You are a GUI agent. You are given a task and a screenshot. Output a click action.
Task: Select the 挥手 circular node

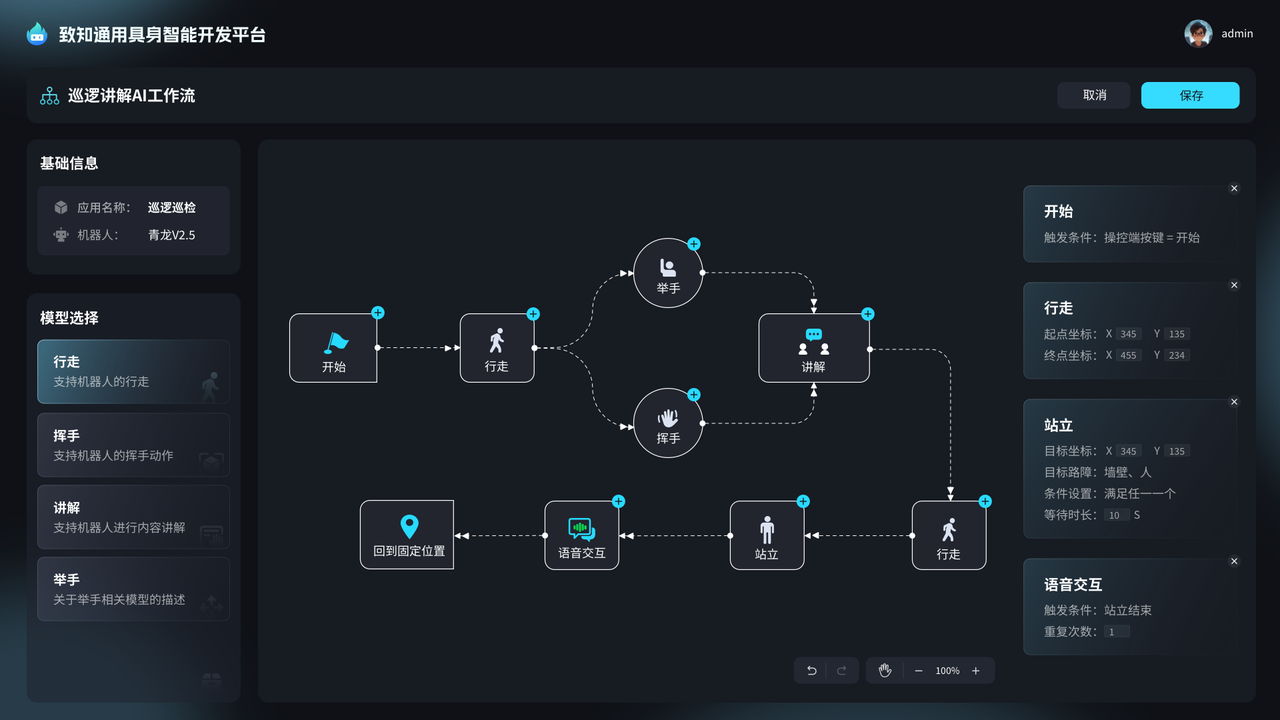668,423
